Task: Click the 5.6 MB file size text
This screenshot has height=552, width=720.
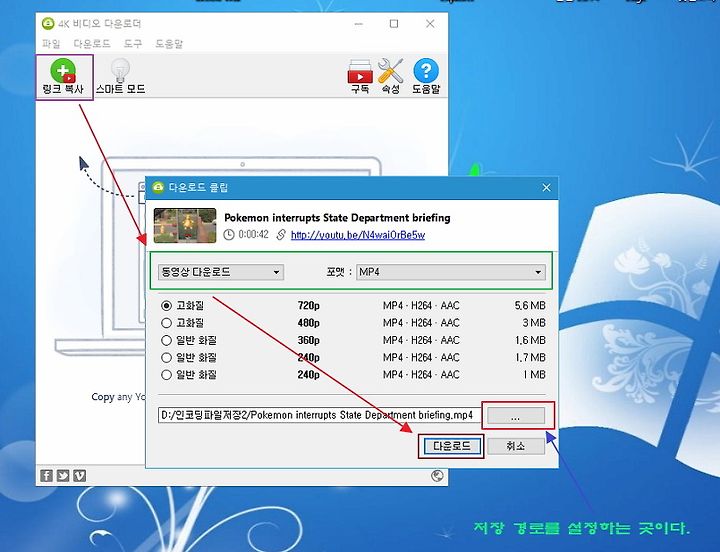Action: coord(530,305)
